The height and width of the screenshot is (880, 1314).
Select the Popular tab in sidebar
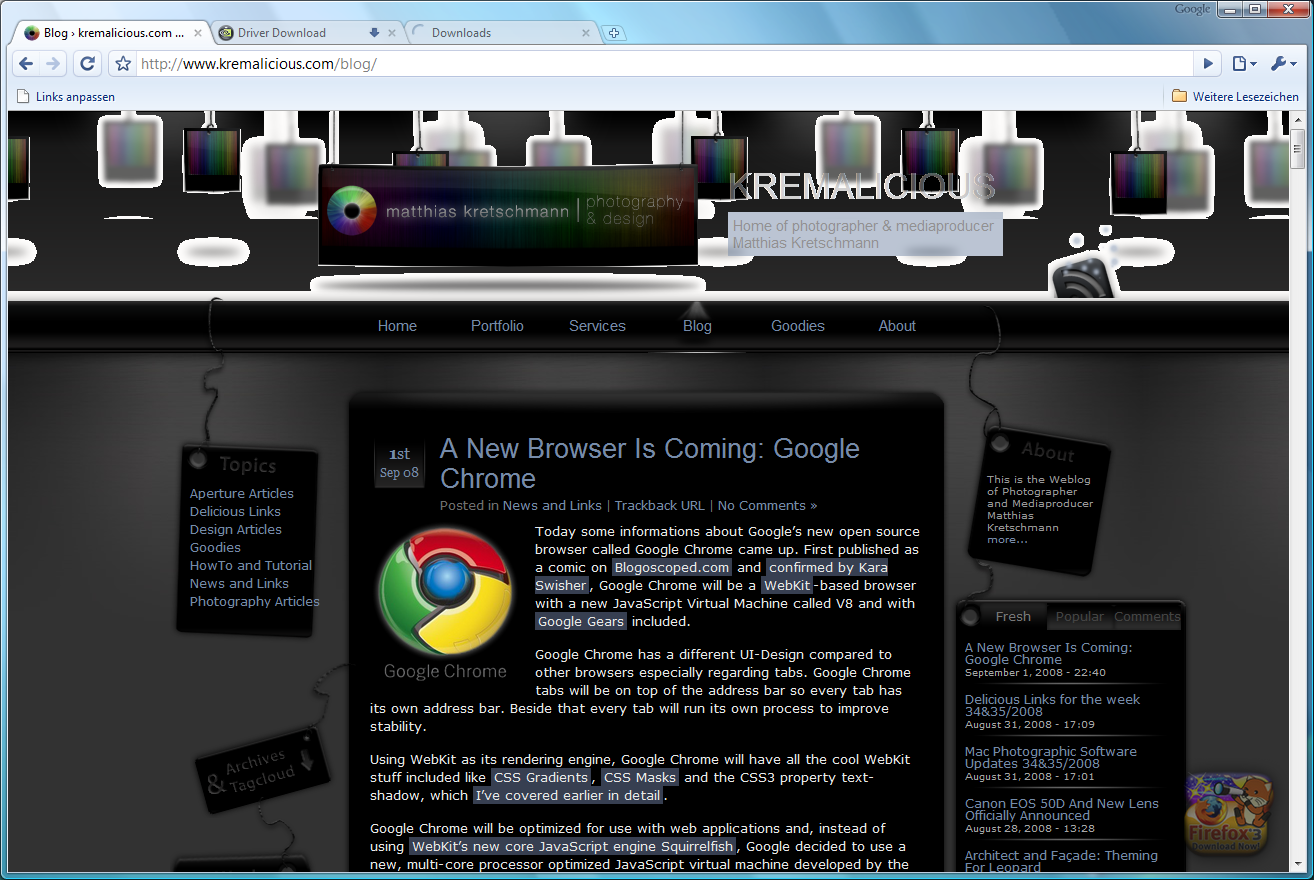pos(1080,617)
